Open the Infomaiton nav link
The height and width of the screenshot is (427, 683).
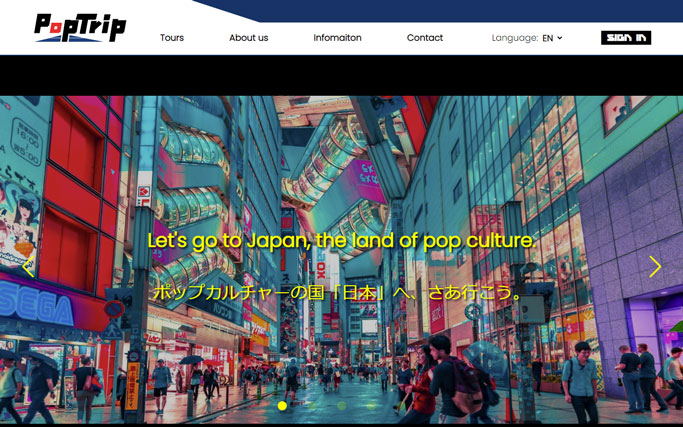337,38
